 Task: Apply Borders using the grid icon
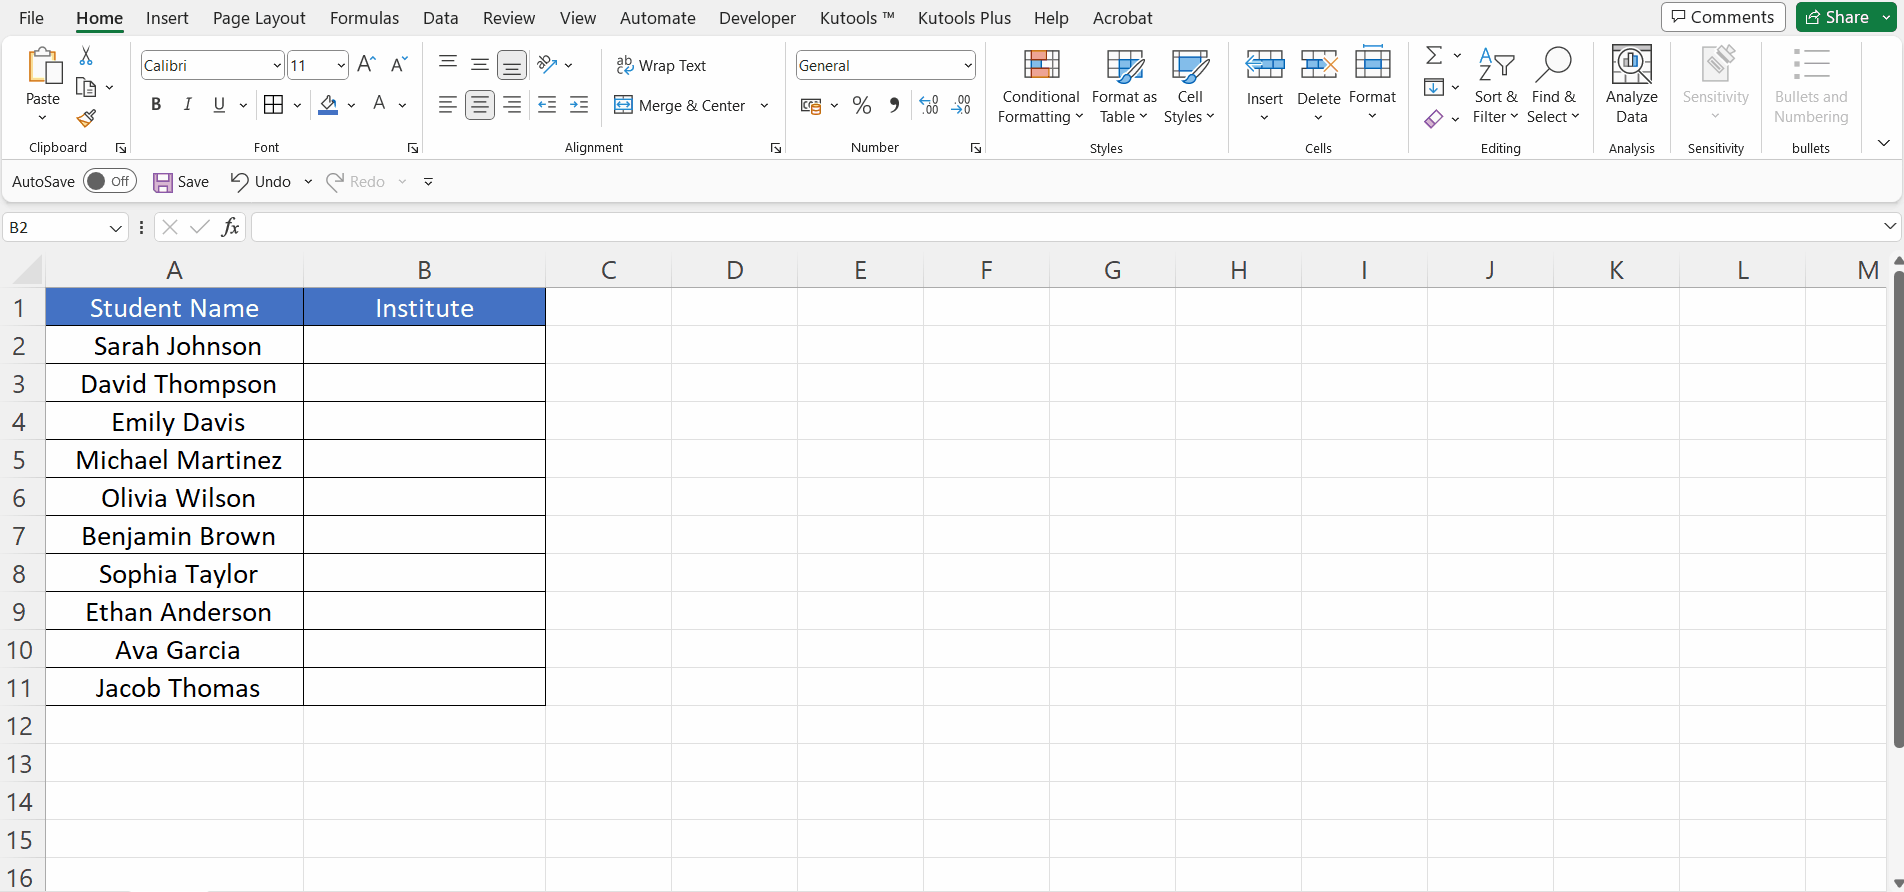point(273,105)
